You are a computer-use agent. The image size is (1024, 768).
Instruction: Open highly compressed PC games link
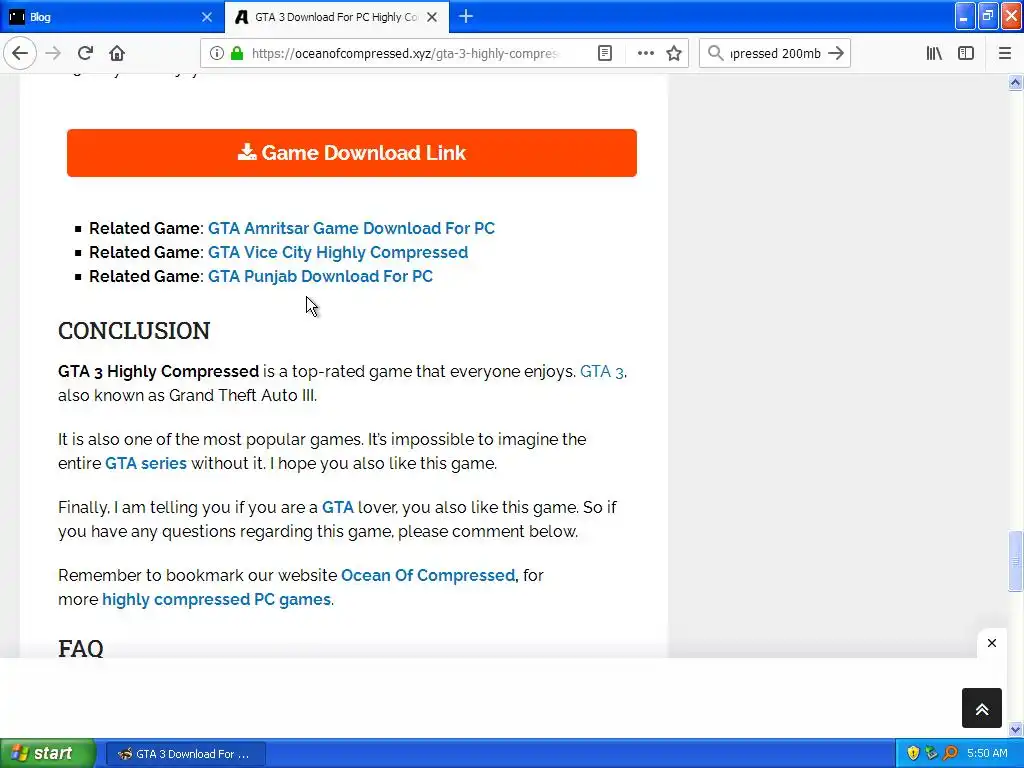click(216, 600)
